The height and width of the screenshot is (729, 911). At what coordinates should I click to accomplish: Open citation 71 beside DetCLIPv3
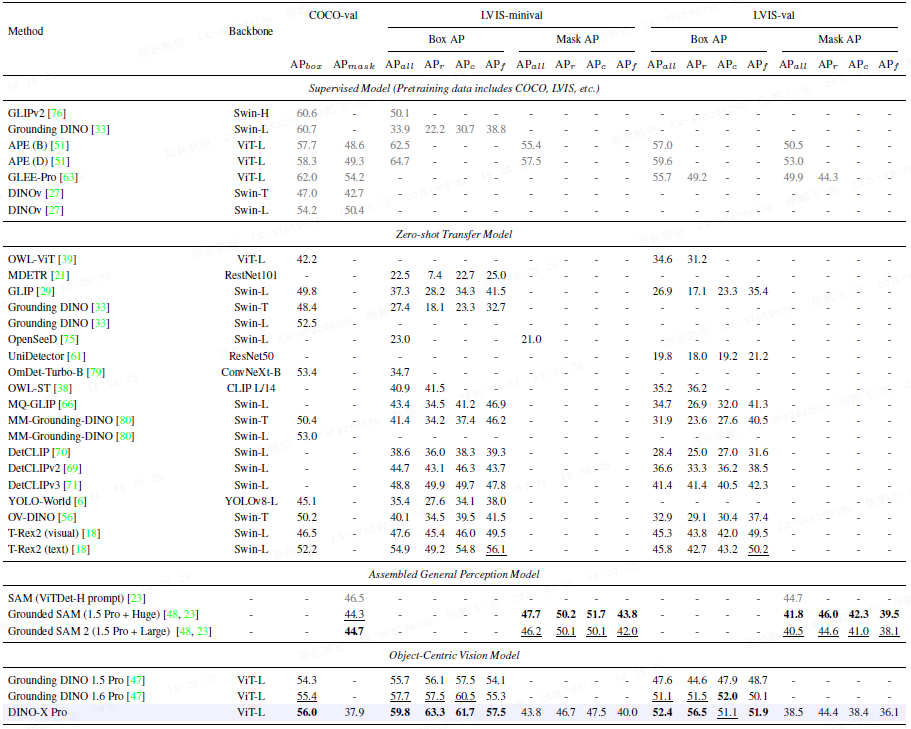(72, 485)
